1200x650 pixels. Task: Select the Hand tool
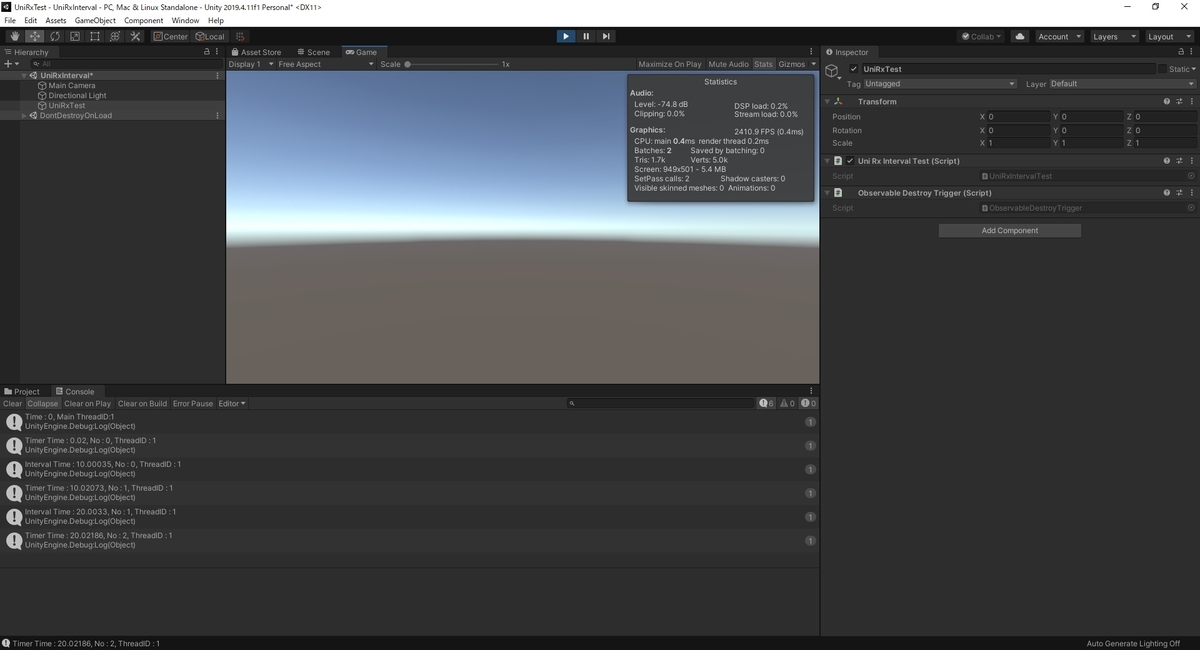[x=15, y=36]
